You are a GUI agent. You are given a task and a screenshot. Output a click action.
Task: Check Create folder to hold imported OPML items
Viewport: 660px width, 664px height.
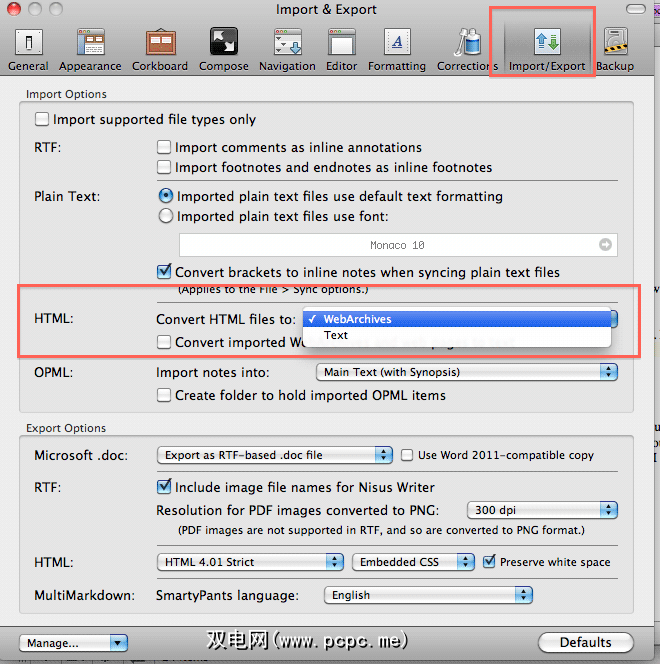point(164,395)
